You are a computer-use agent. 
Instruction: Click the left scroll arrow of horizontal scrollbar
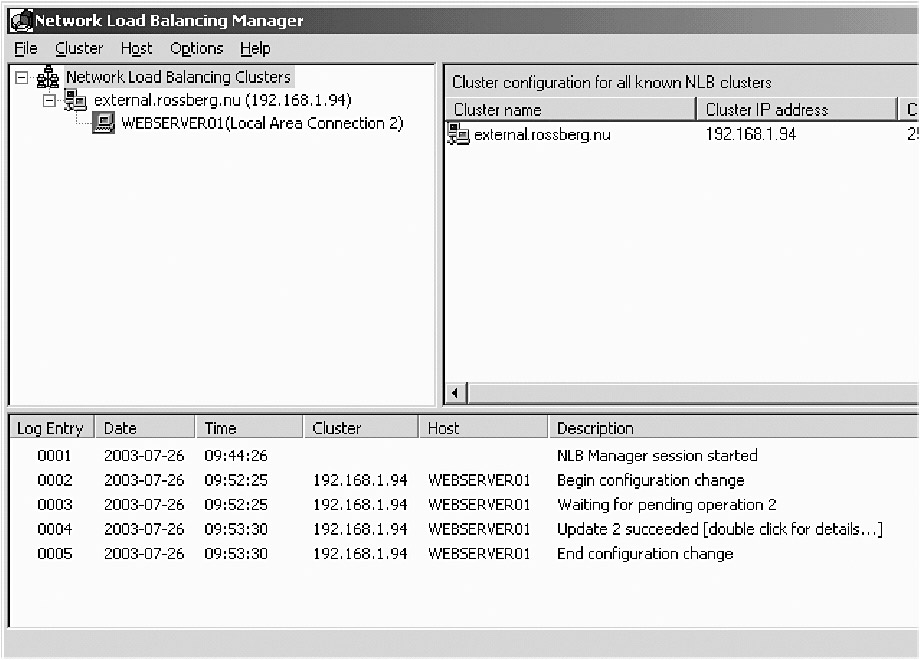(456, 393)
